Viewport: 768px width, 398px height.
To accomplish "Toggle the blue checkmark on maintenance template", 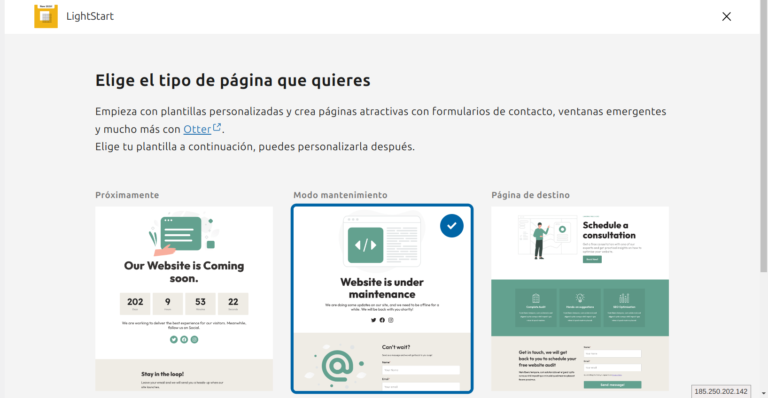I will [x=452, y=226].
